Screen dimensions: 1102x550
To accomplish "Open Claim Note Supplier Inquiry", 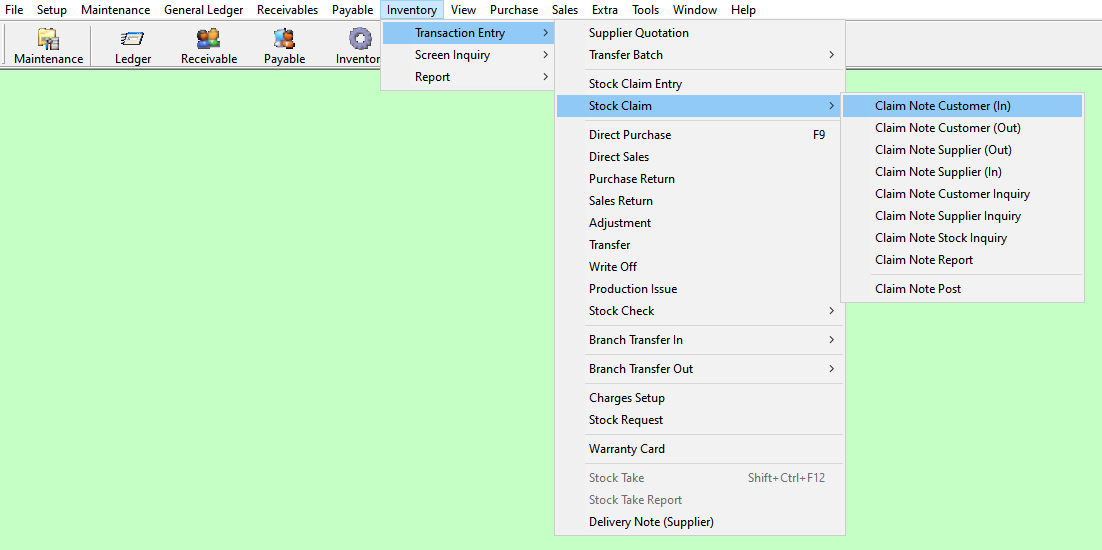I will pos(962,216).
